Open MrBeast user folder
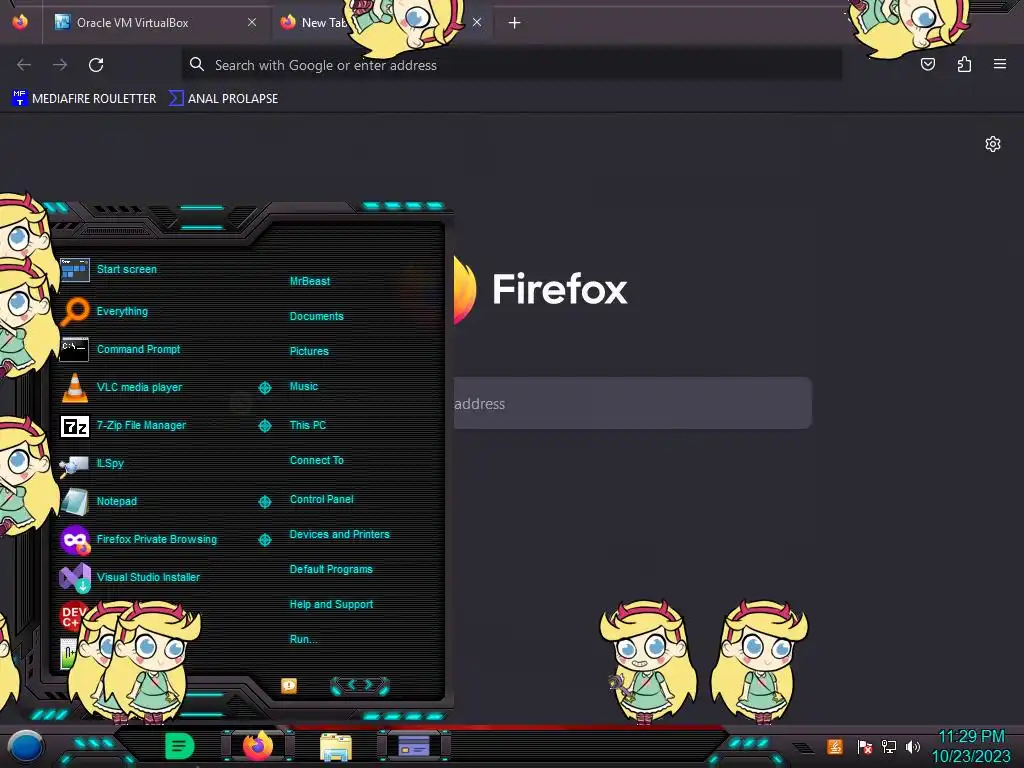The width and height of the screenshot is (1024, 768). coord(310,281)
